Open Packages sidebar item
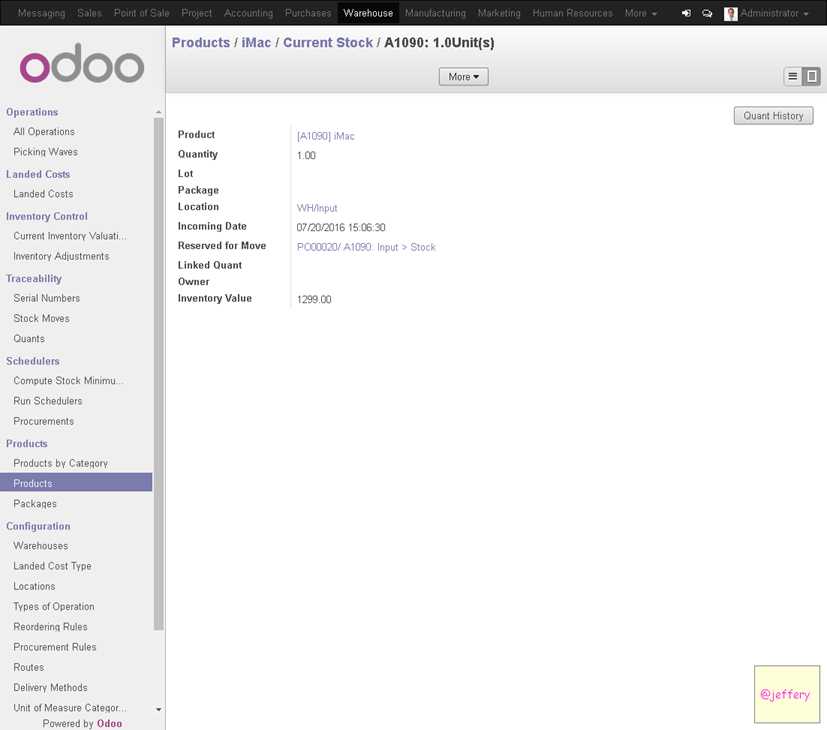Image resolution: width=827 pixels, height=730 pixels. 35,504
